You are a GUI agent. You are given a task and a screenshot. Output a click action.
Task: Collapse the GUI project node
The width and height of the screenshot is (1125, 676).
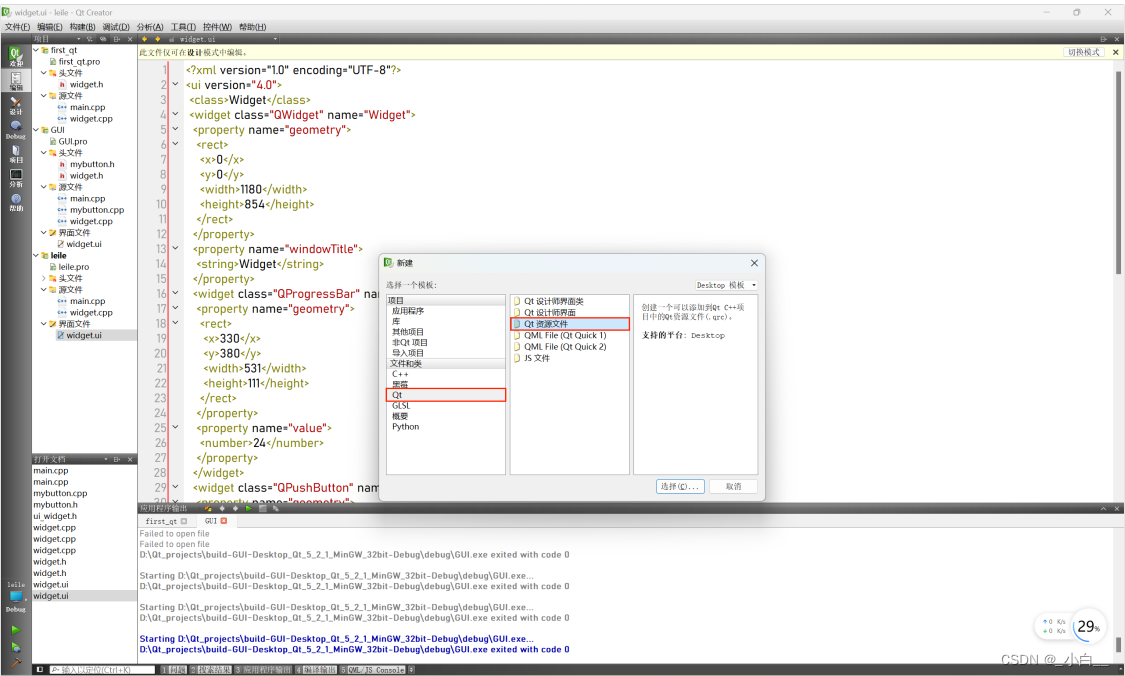click(36, 130)
